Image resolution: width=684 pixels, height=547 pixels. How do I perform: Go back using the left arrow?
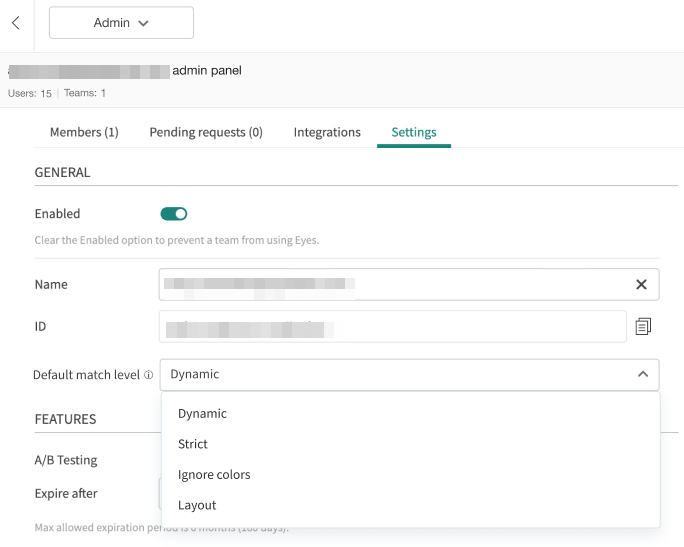16,23
